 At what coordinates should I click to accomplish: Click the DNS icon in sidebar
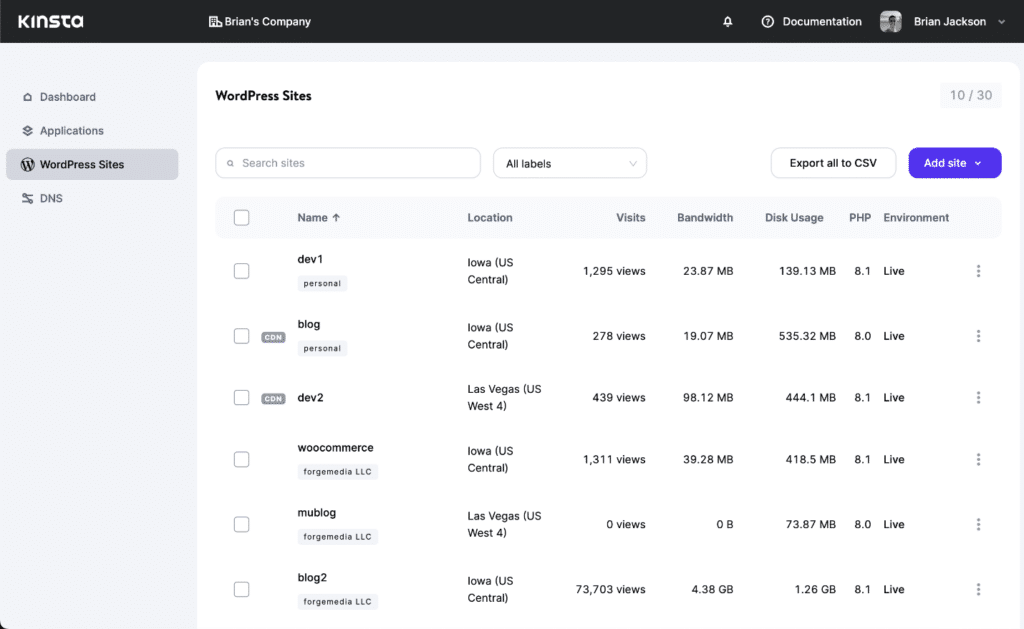coord(27,199)
